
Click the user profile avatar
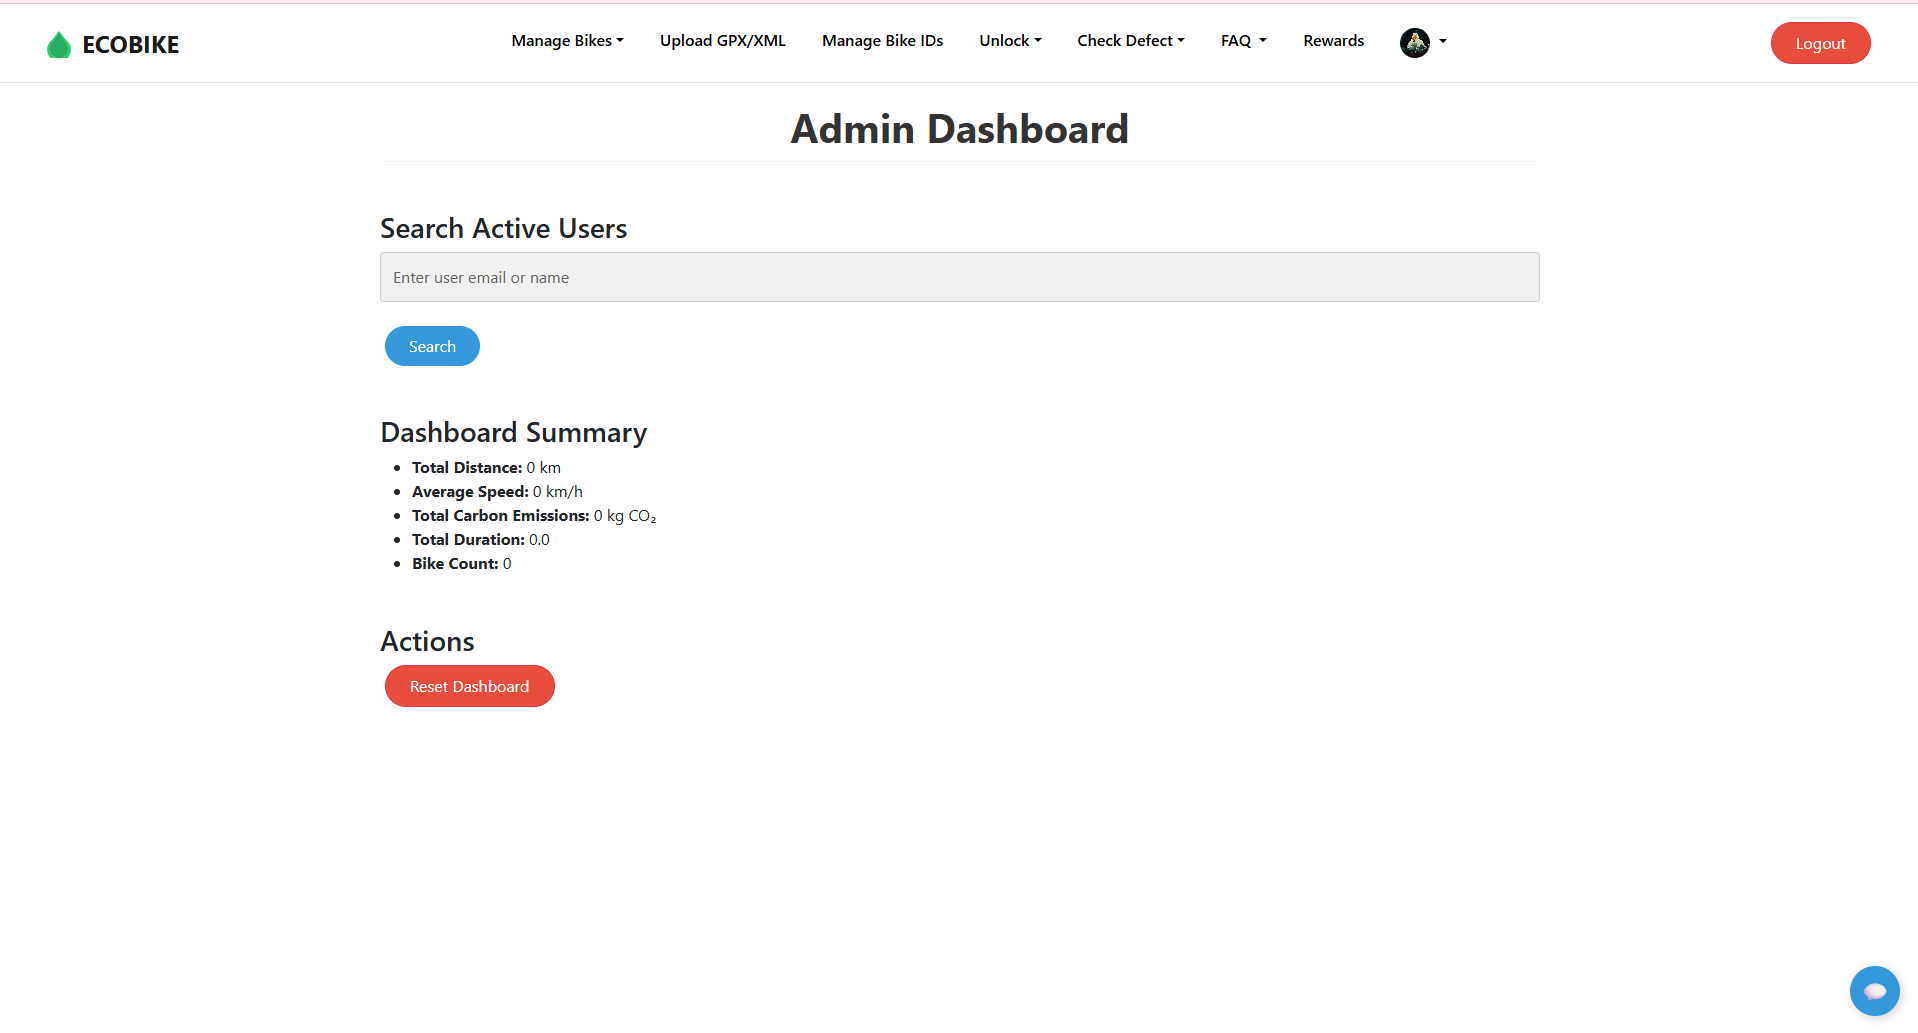[1414, 42]
